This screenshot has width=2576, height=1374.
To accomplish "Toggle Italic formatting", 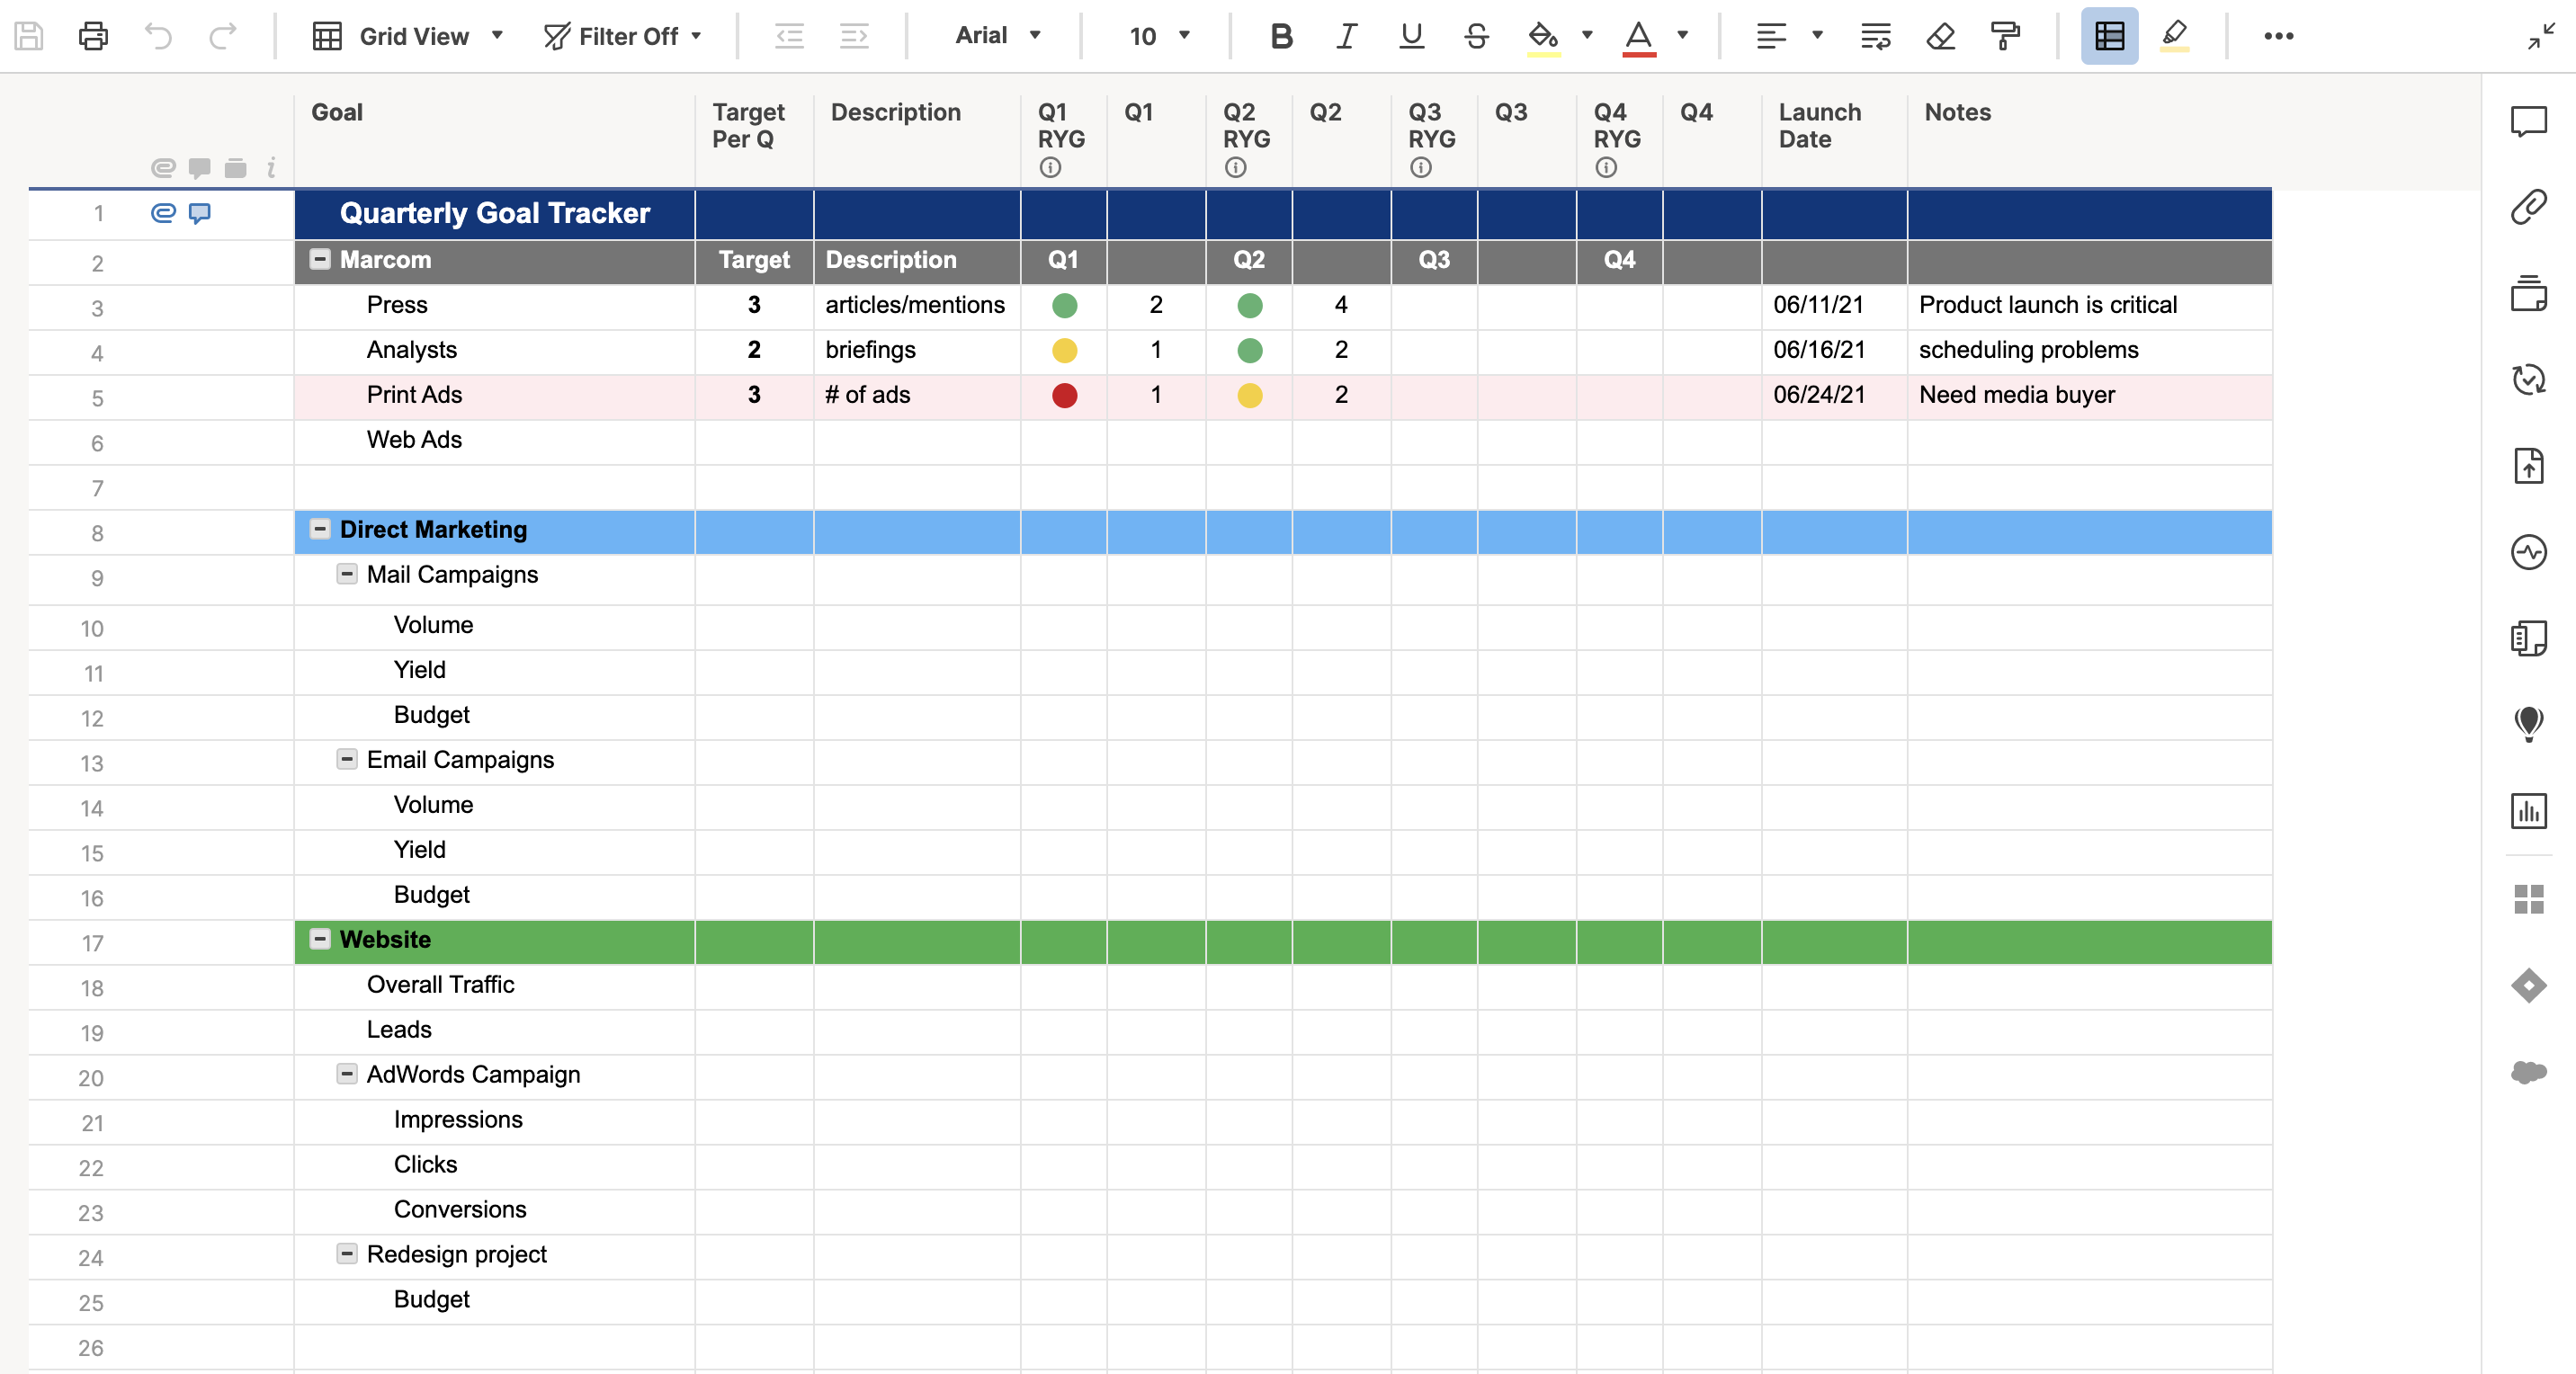I will [1346, 36].
